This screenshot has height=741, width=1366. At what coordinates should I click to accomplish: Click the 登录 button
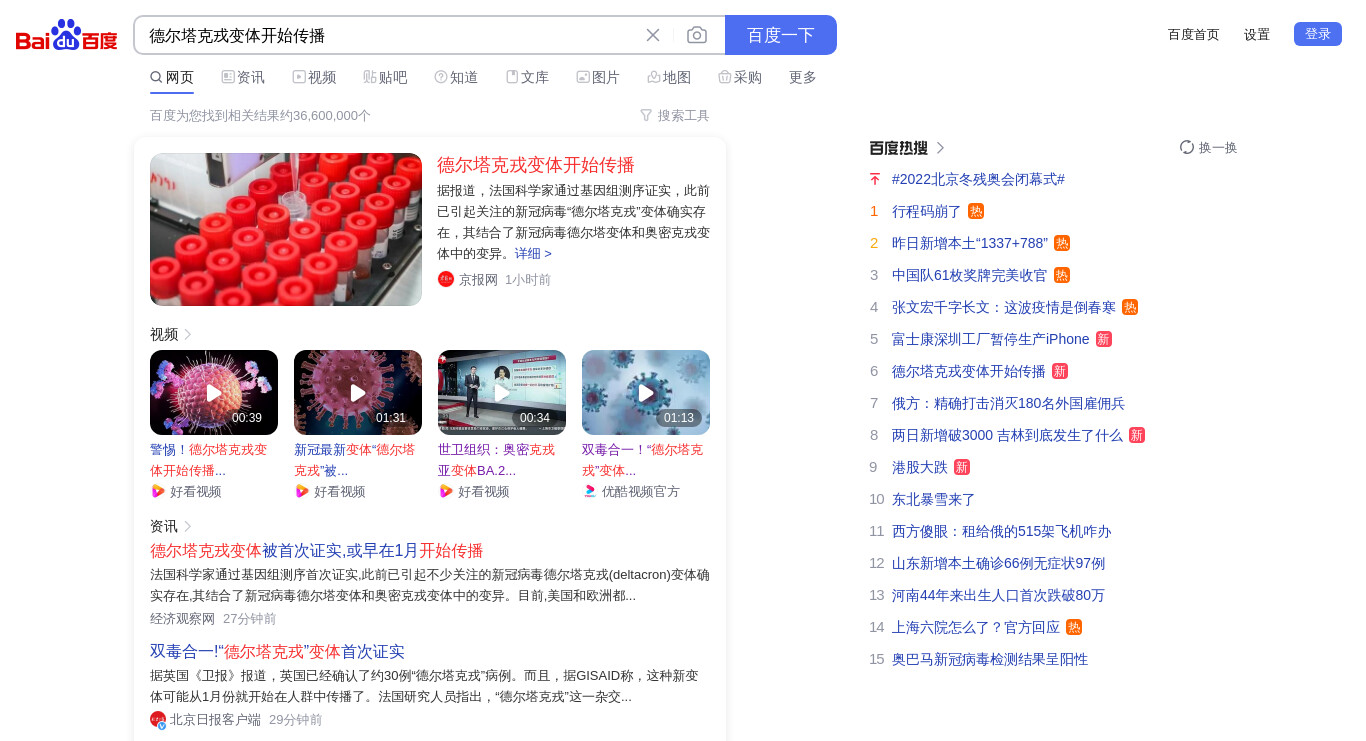(x=1318, y=34)
